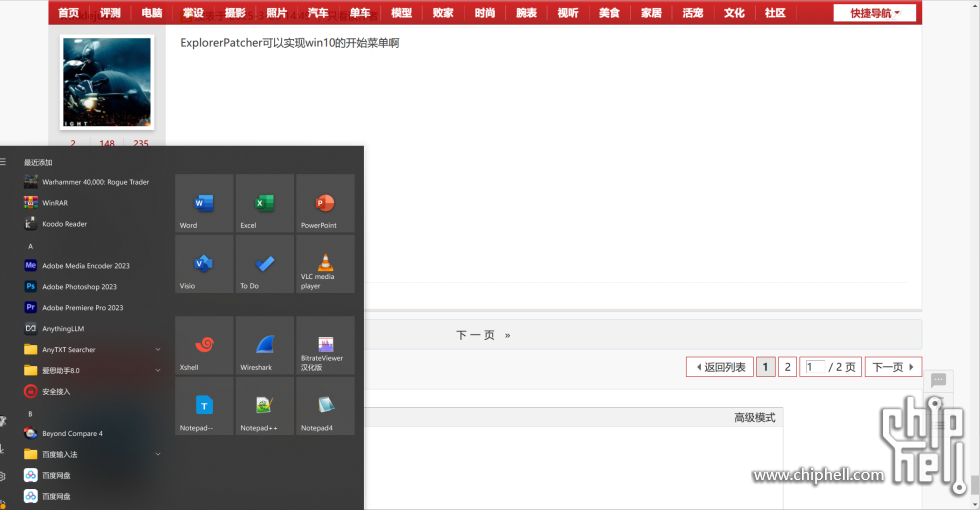Open the Xshell tile

[204, 345]
